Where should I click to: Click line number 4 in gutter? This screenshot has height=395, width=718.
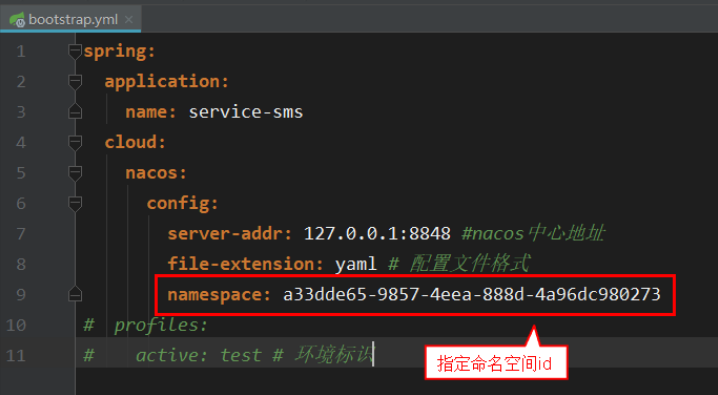click(x=21, y=142)
